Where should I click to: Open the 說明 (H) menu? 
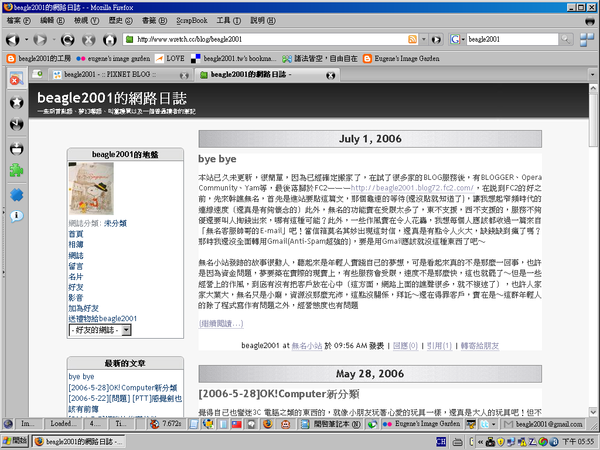(x=263, y=21)
